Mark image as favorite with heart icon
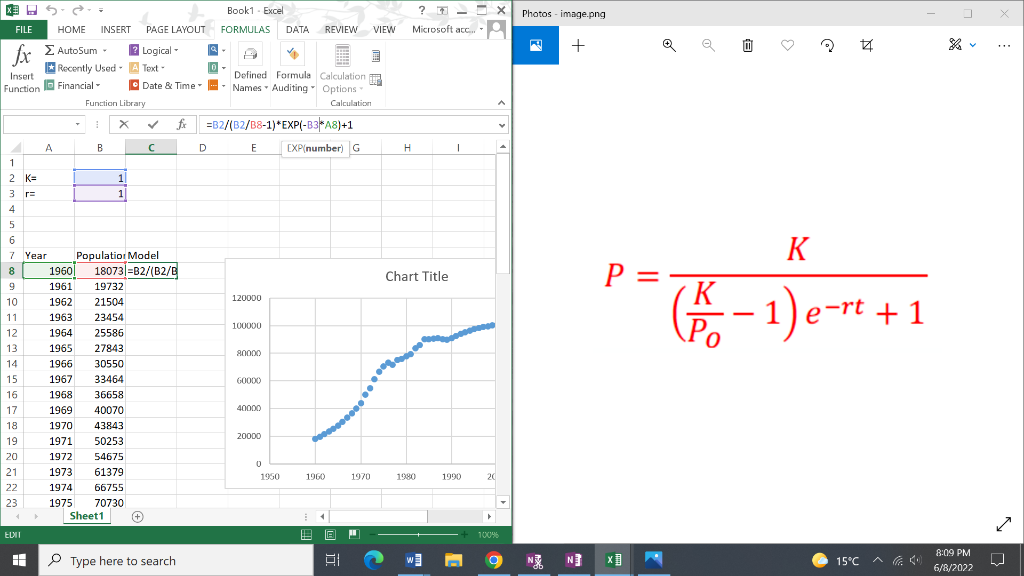This screenshot has width=1024, height=576. (x=787, y=45)
